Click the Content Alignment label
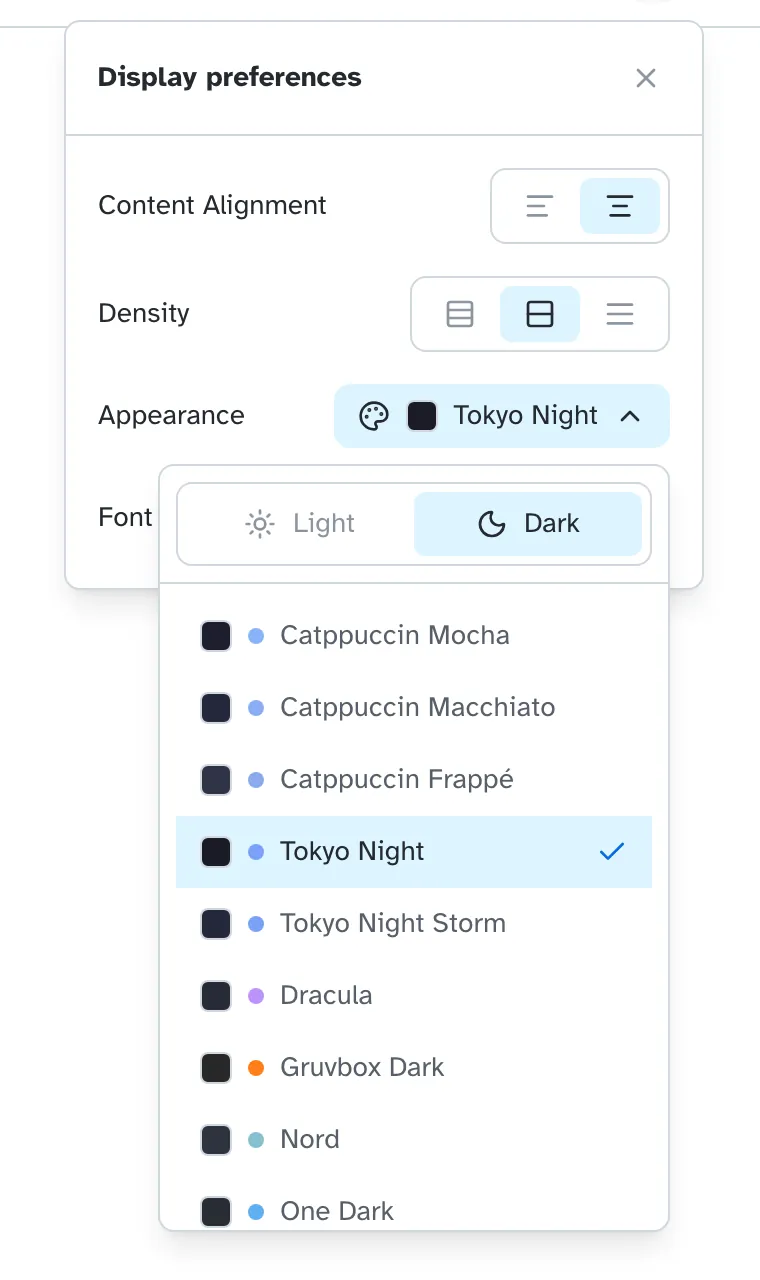Screen dimensions: 760x1280 (212, 206)
